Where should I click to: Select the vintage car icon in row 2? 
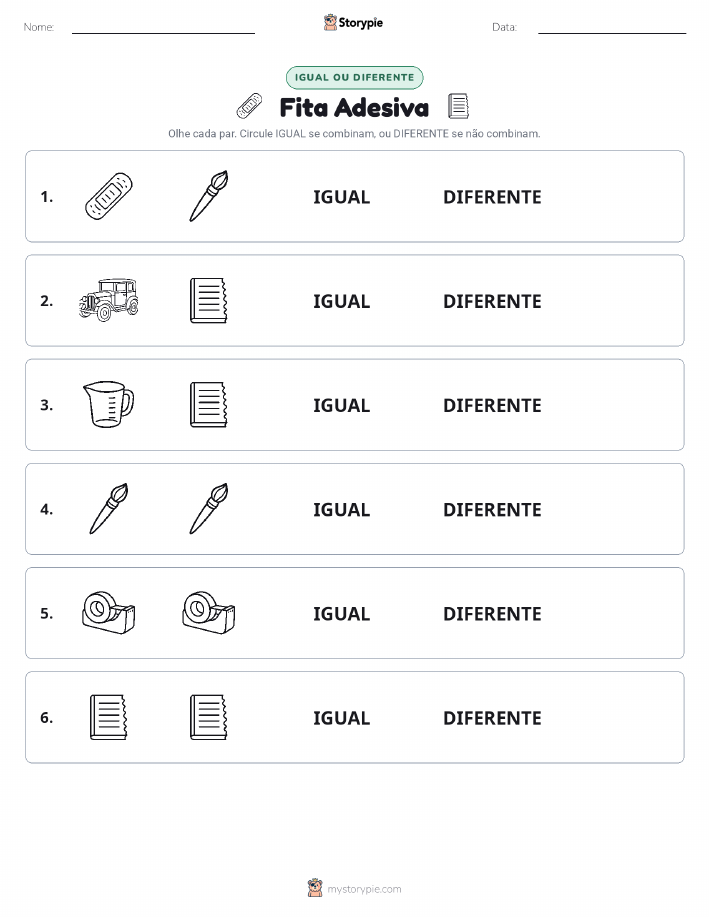tap(109, 300)
